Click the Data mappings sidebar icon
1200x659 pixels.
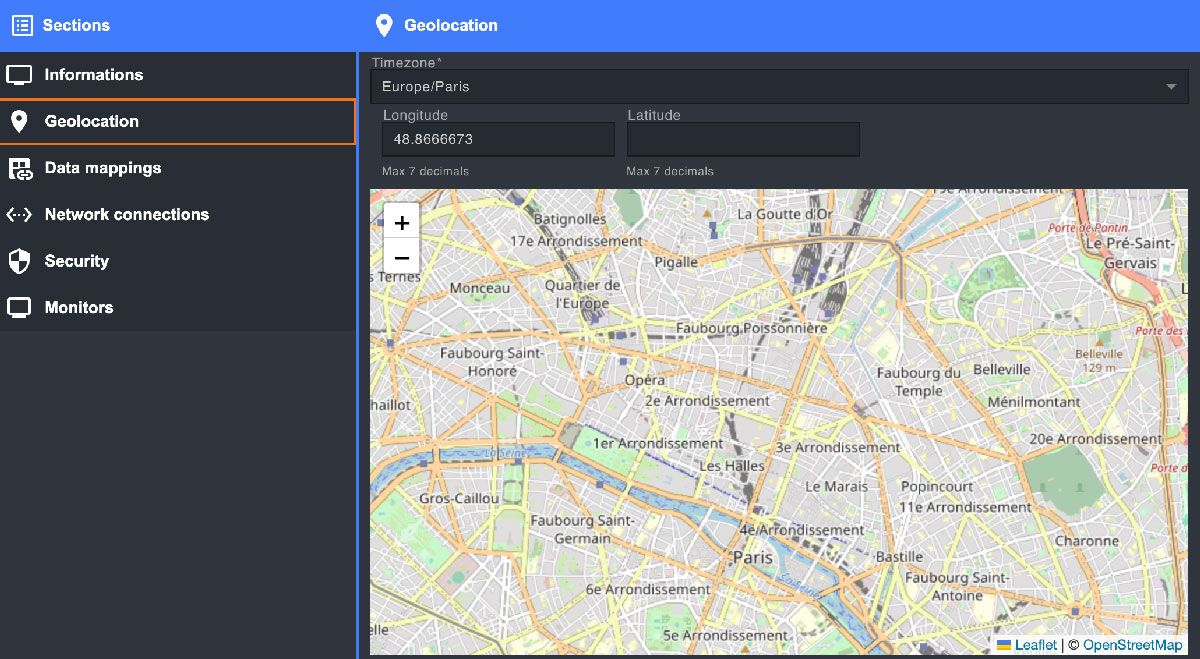[19, 168]
